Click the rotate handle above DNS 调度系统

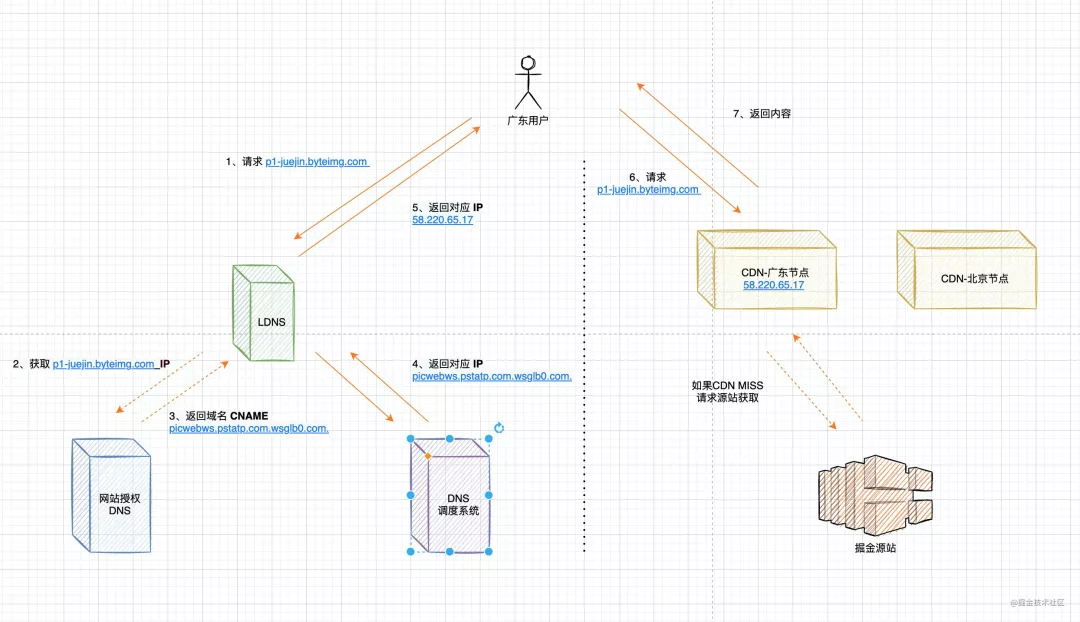coord(499,428)
